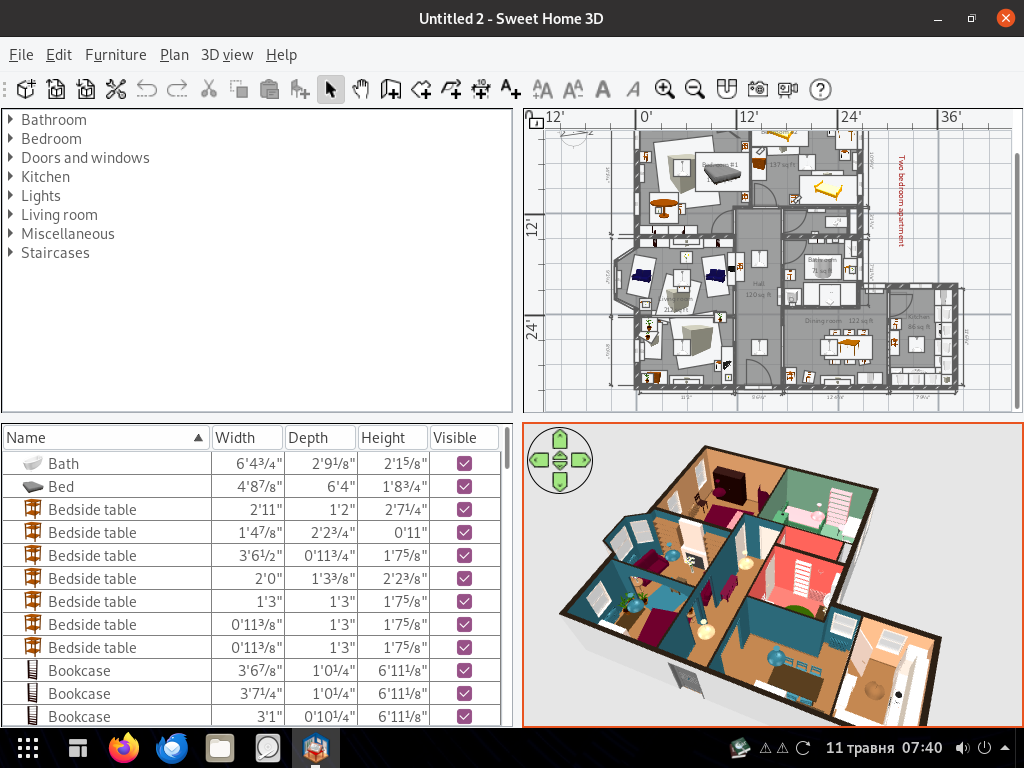This screenshot has width=1024, height=768.
Task: Open the Plan menu
Action: click(x=174, y=55)
